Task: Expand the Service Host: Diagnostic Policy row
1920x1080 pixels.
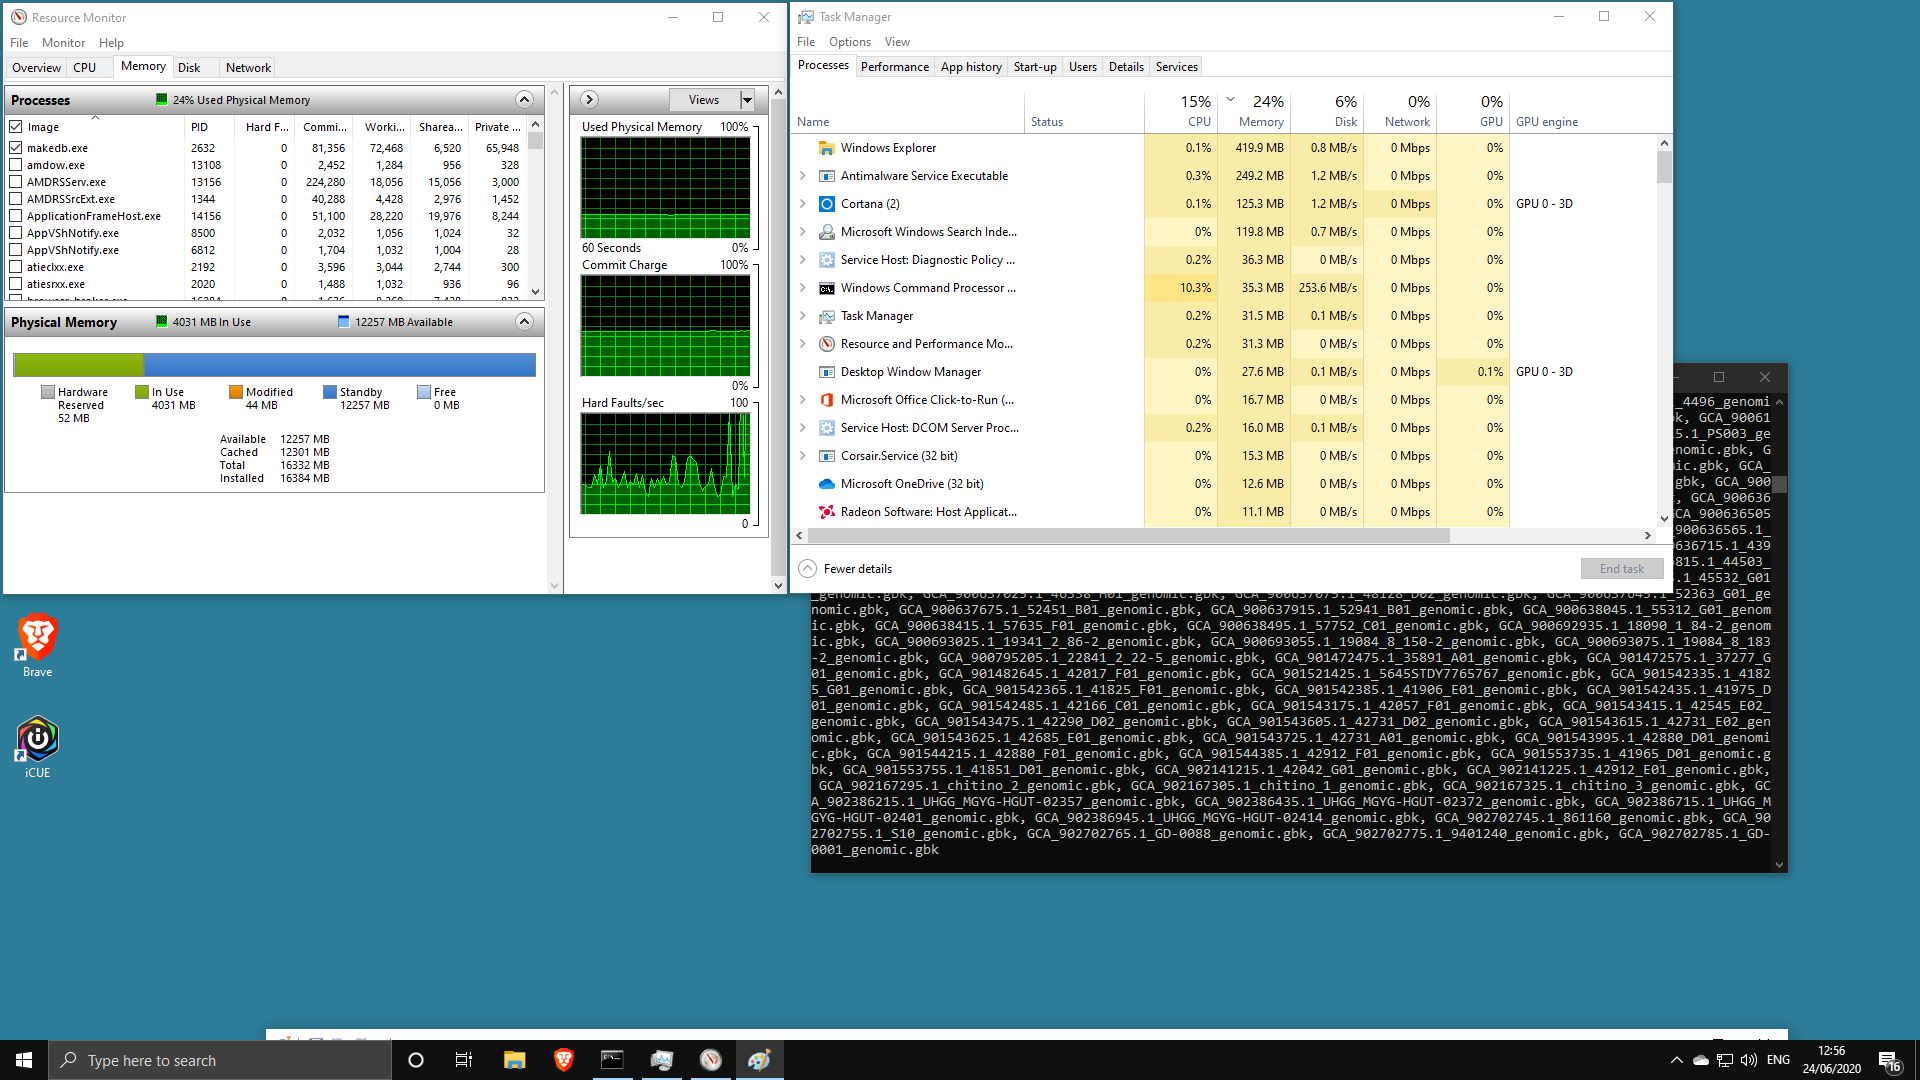Action: [x=802, y=260]
